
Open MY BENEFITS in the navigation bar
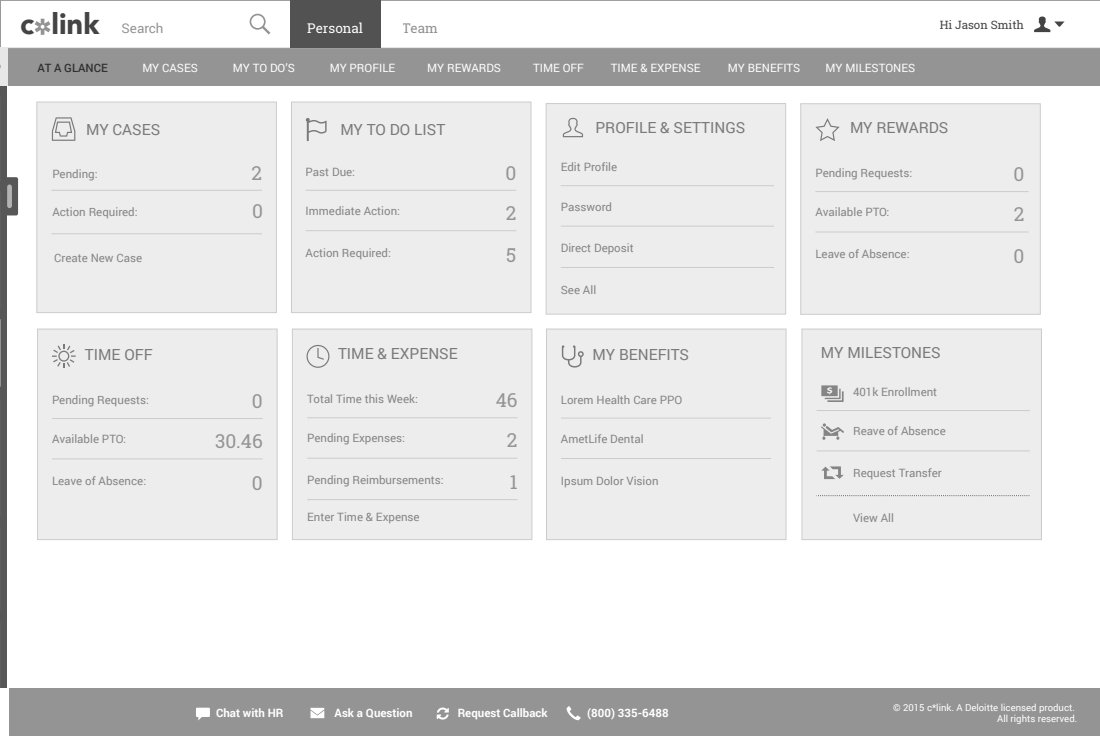click(763, 68)
